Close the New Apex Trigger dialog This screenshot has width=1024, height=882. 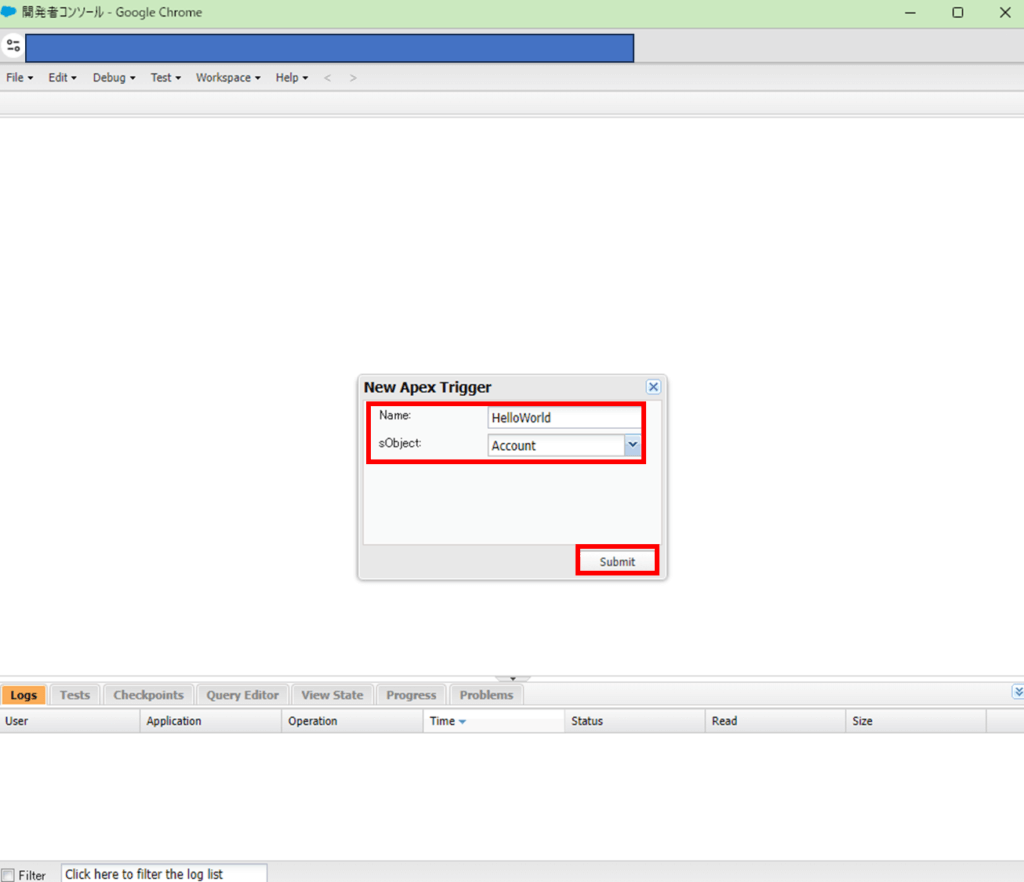tap(653, 387)
